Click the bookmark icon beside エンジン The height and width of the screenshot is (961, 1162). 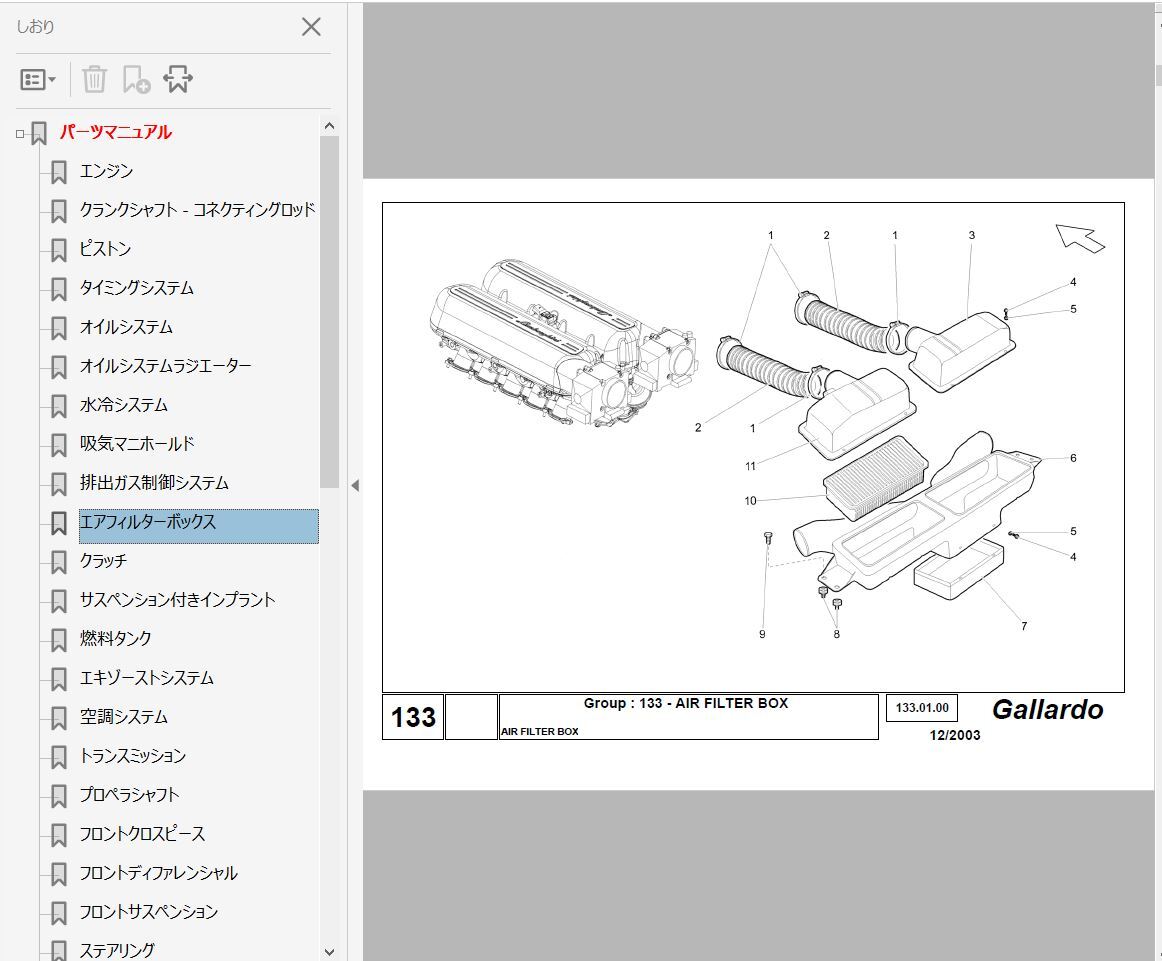click(59, 173)
